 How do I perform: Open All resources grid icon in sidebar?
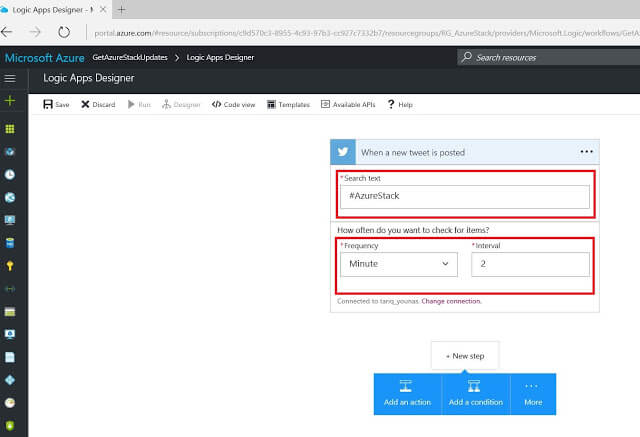[x=10, y=129]
